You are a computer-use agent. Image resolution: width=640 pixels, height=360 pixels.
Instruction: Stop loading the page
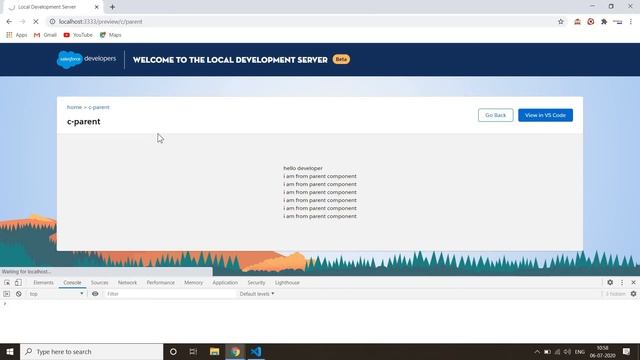pos(36,22)
